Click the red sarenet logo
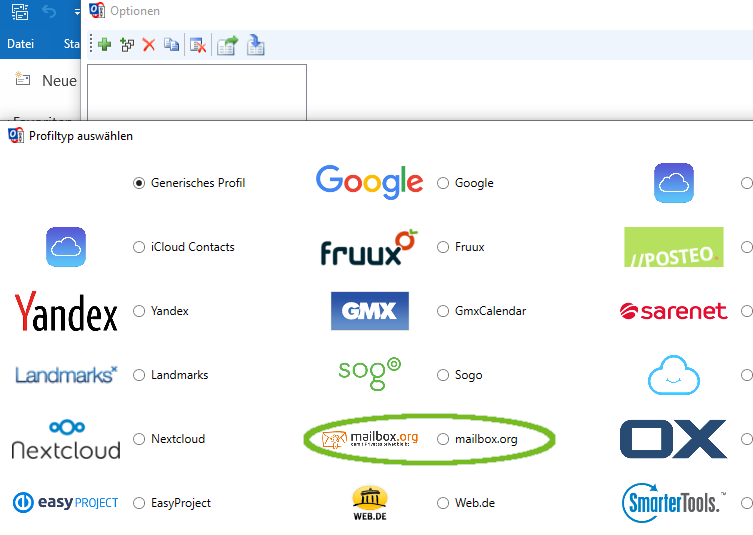This screenshot has height=535, width=753. tap(674, 311)
